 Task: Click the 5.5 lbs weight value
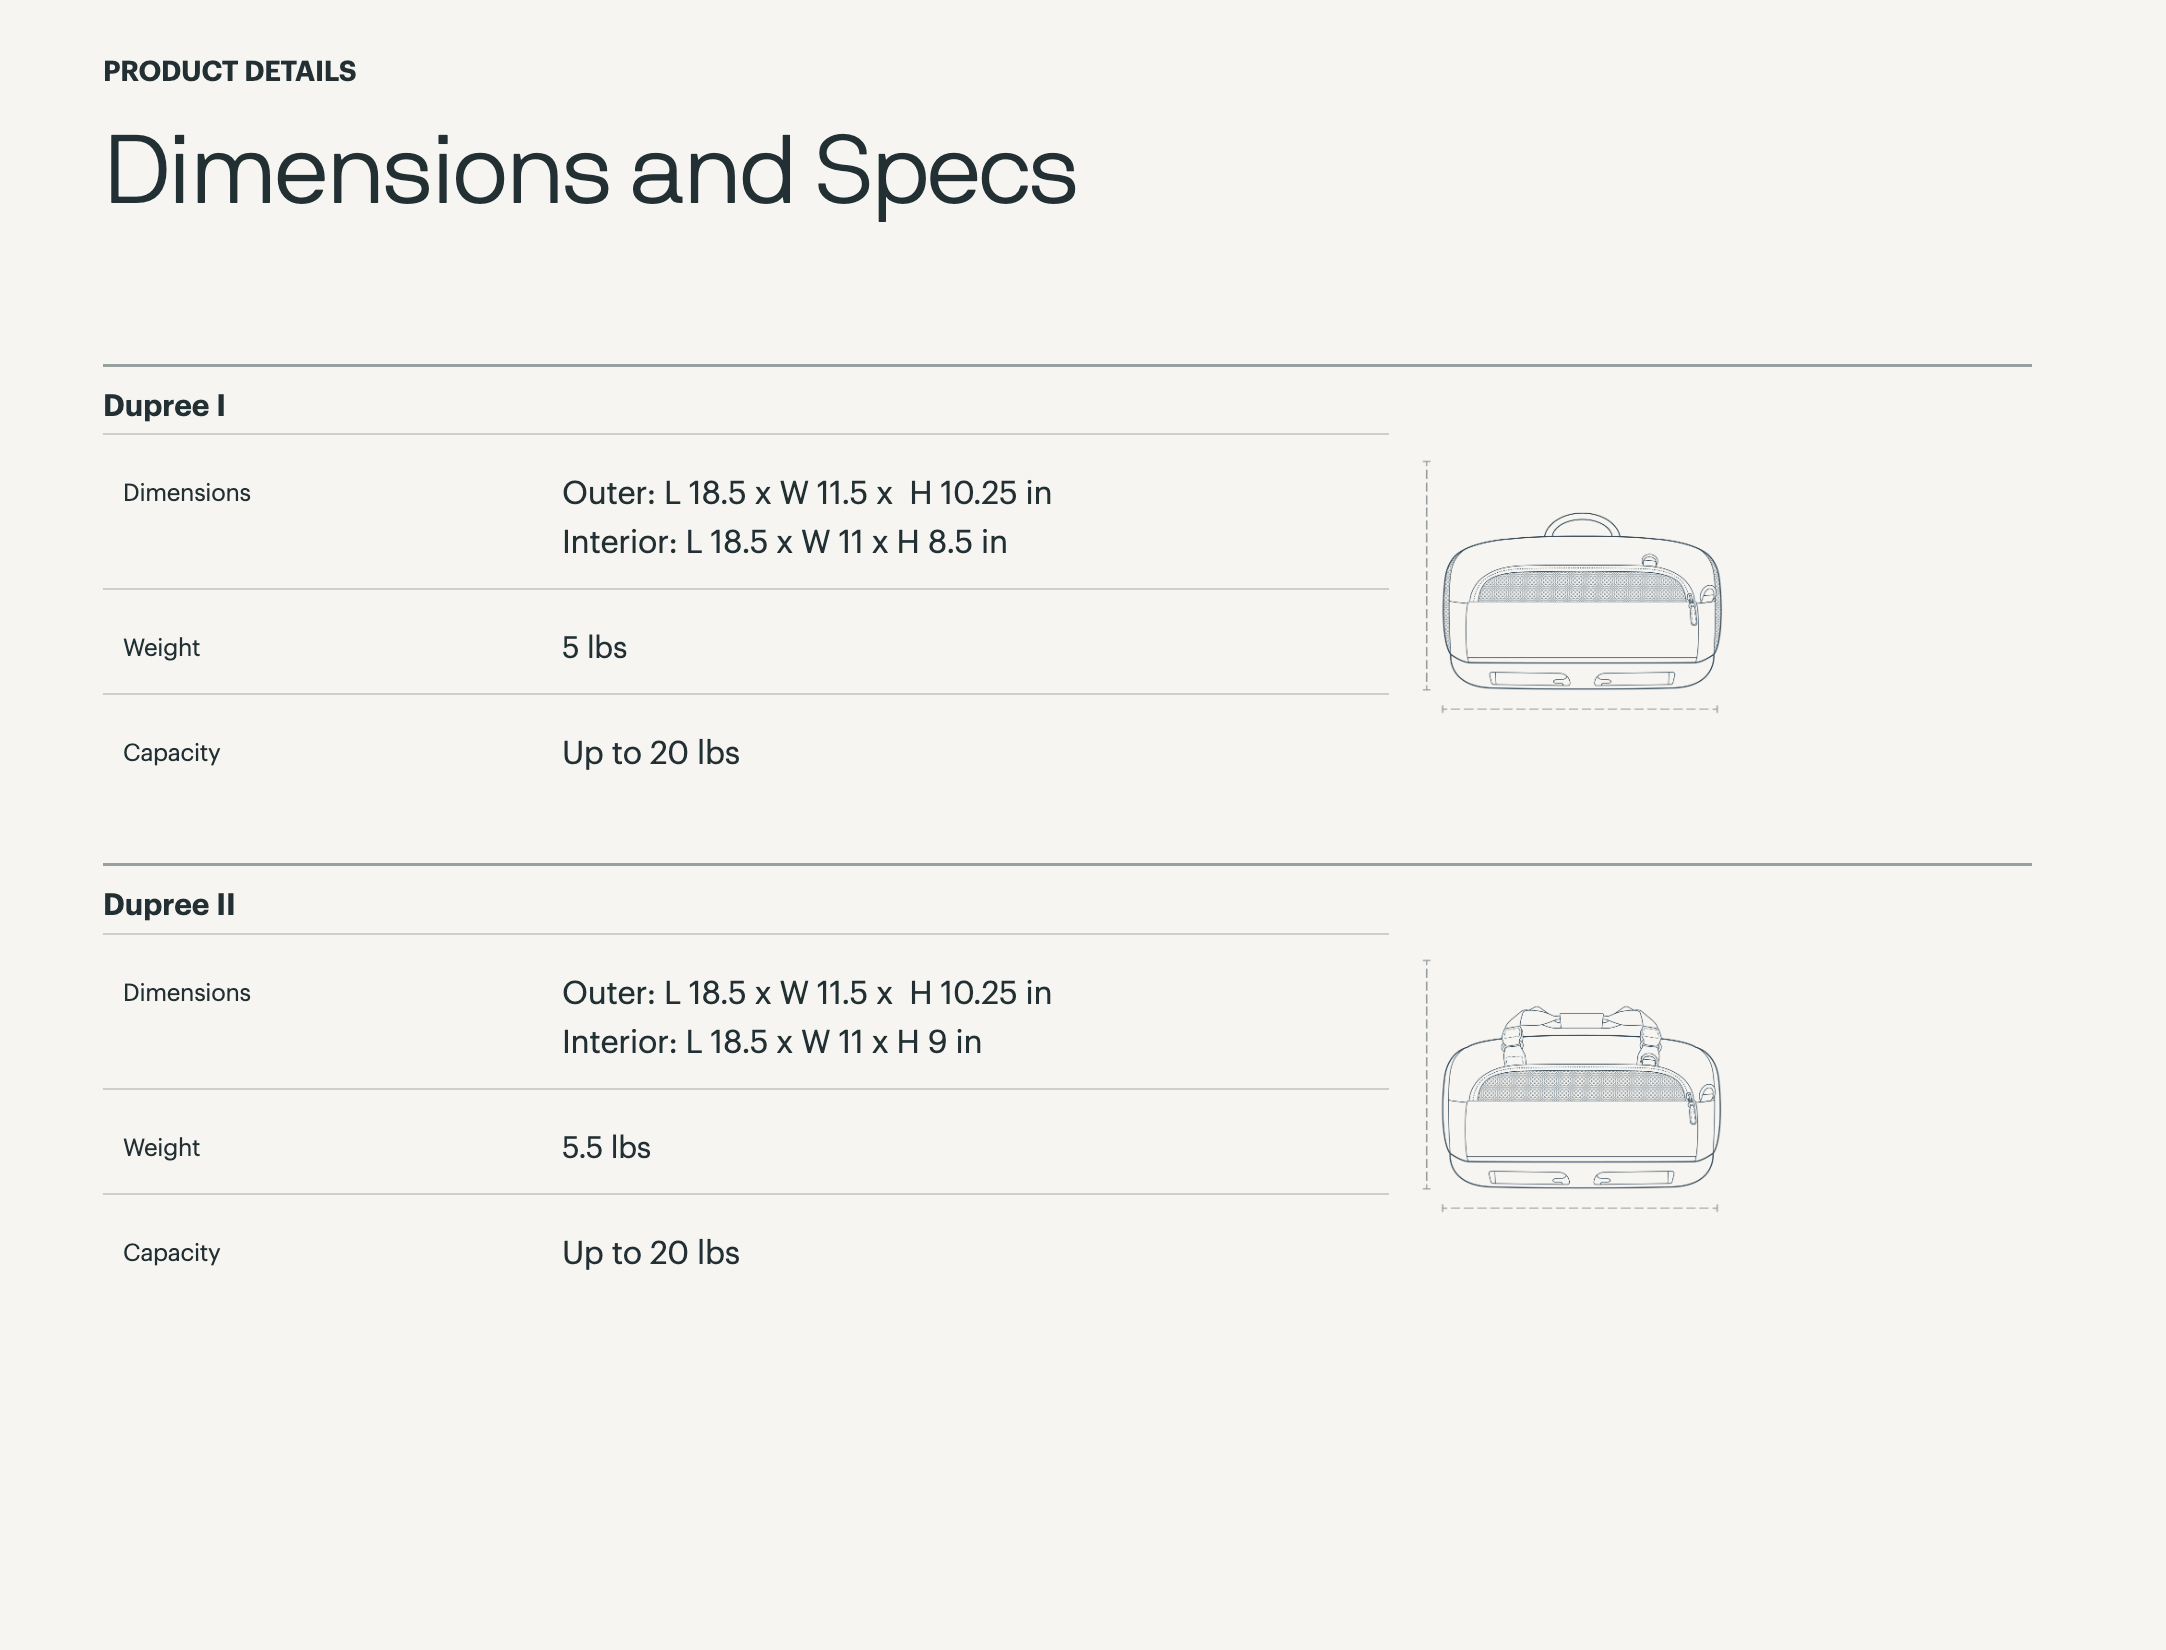[606, 1148]
